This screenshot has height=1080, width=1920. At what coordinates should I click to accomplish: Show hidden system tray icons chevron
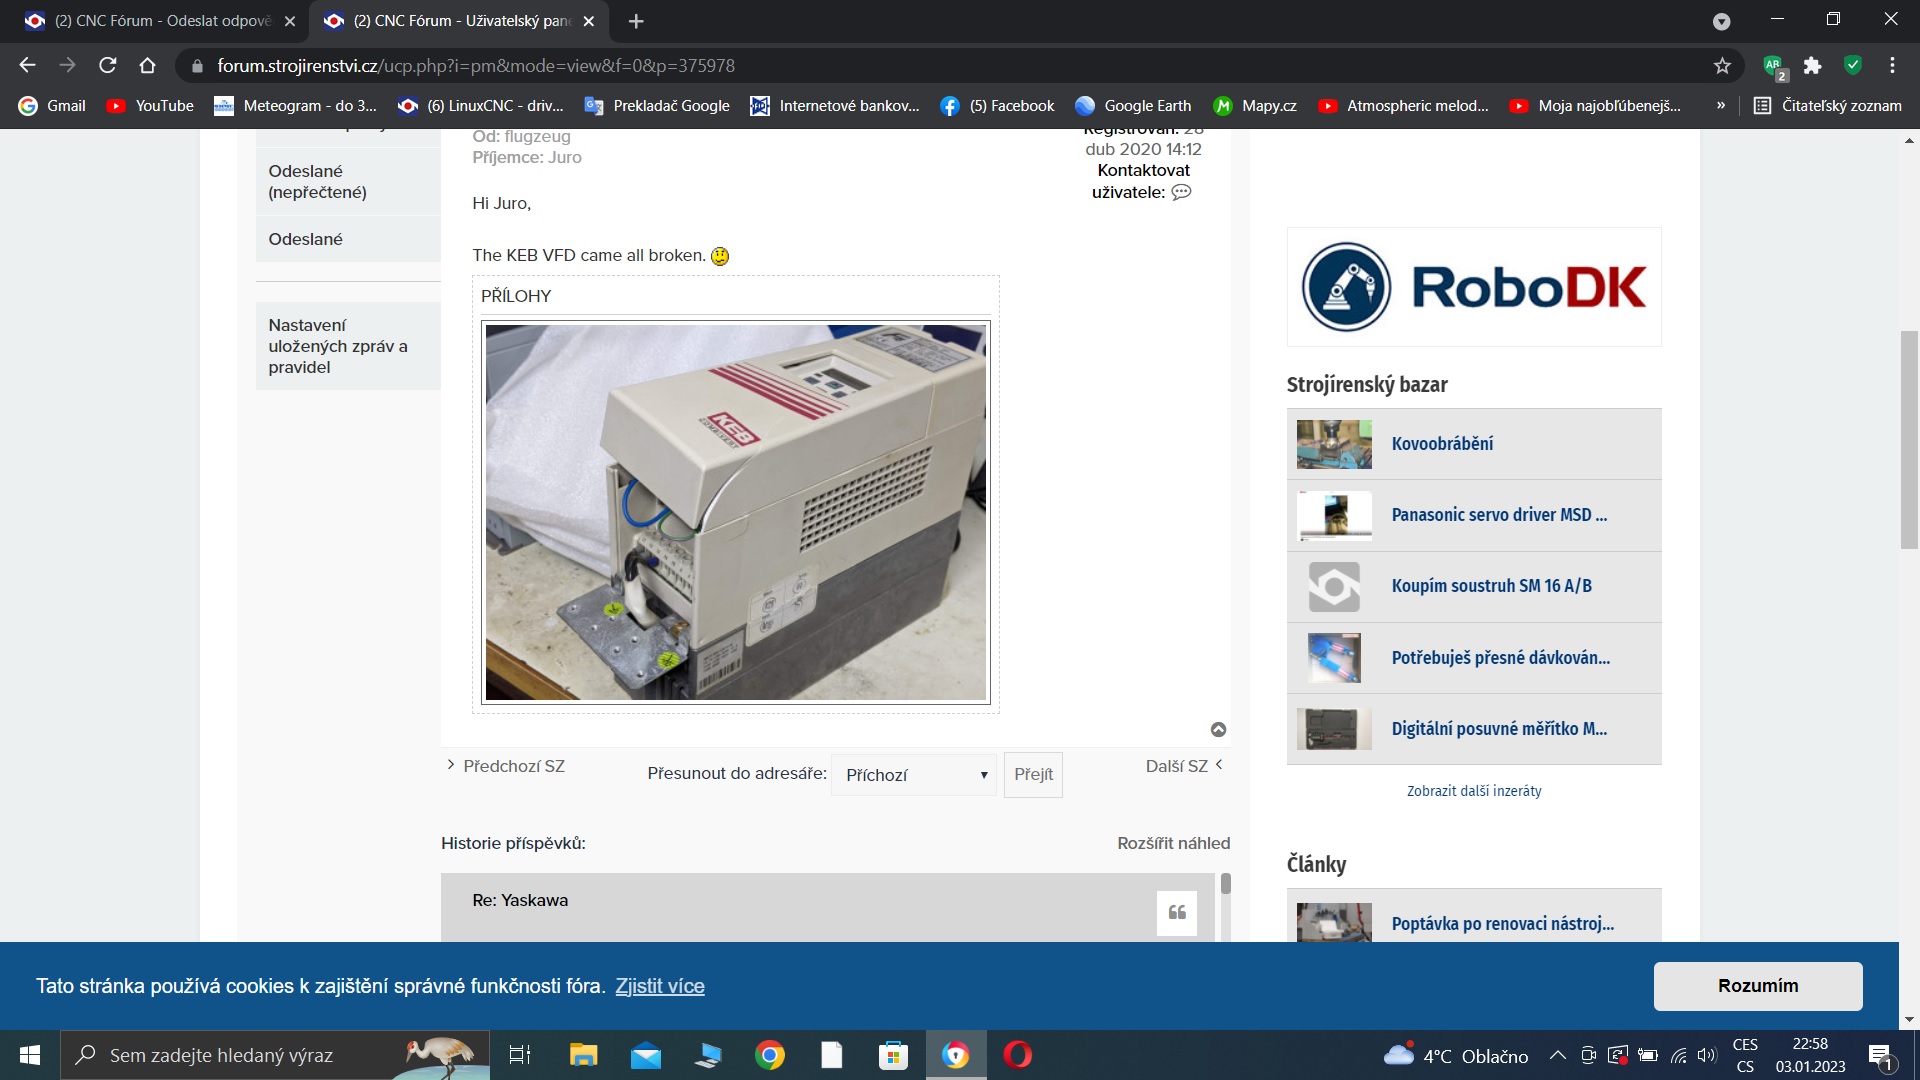1557,1056
